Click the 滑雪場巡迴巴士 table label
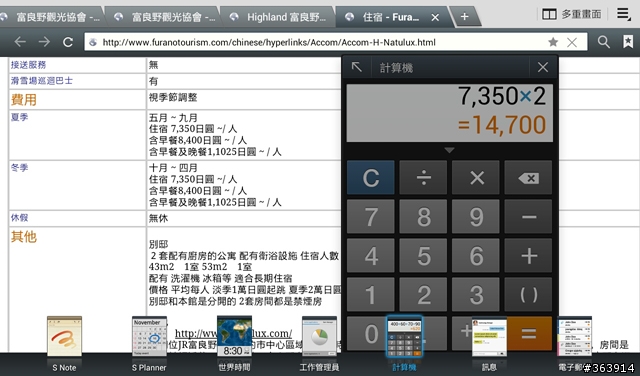 coord(42,80)
